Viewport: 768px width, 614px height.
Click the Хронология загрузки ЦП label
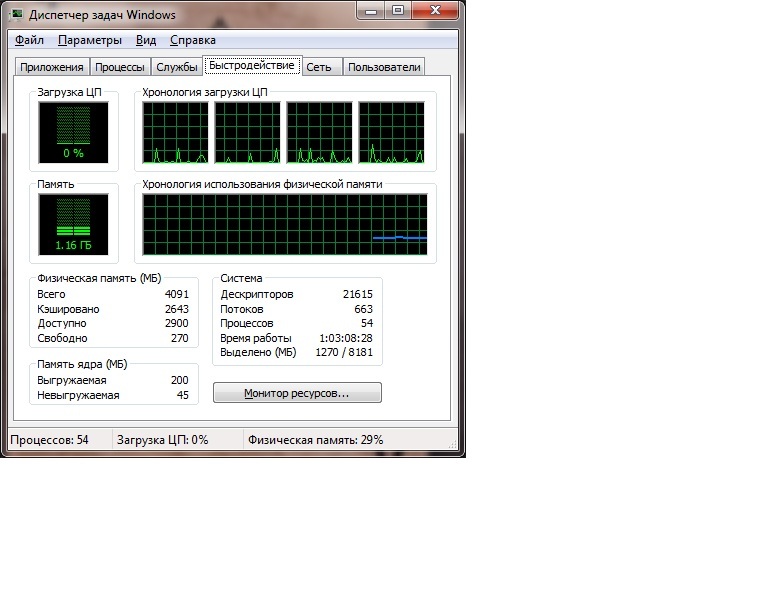tap(205, 92)
